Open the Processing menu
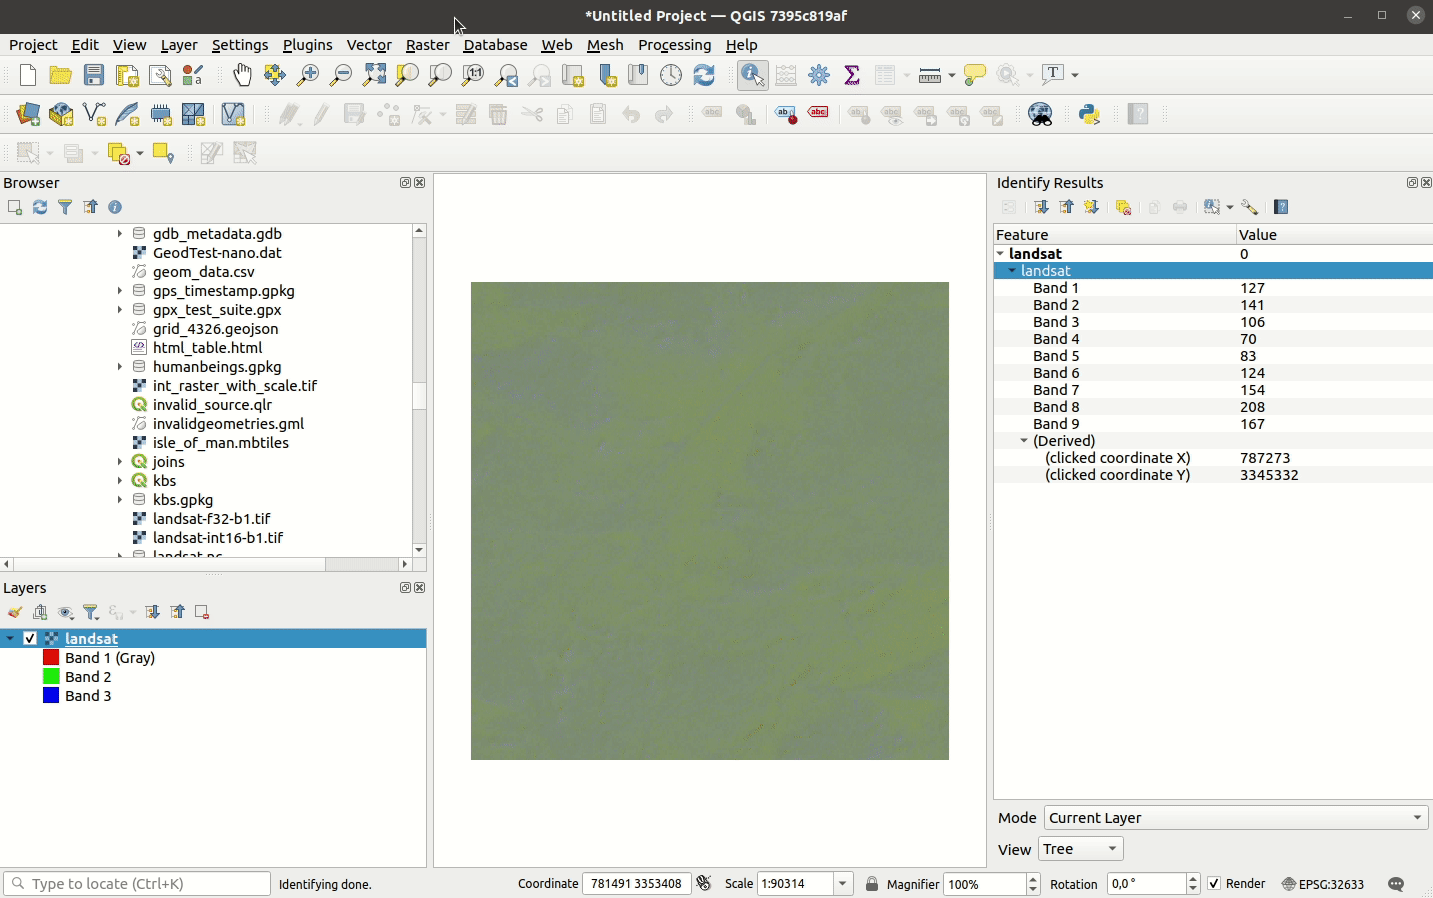 [674, 45]
